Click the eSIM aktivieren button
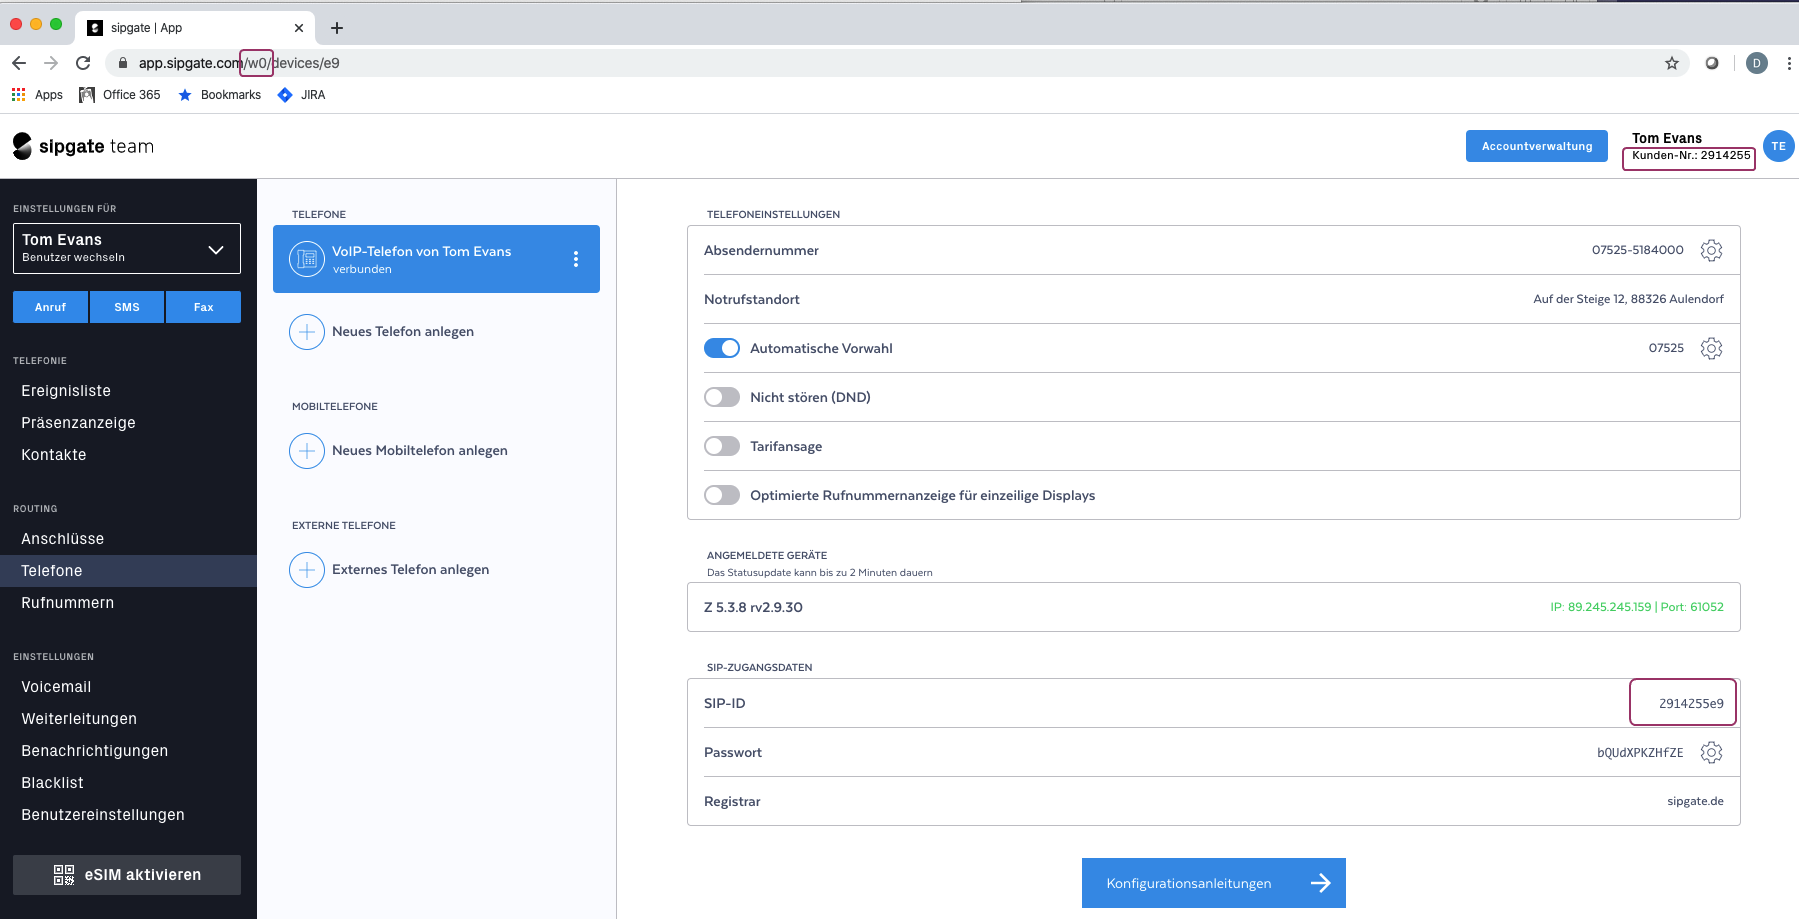Image resolution: width=1799 pixels, height=919 pixels. click(127, 875)
